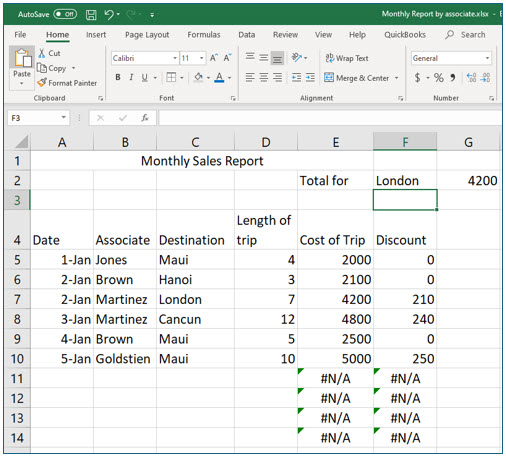The width and height of the screenshot is (506, 456).
Task: Toggle Italic formatting
Action: (x=131, y=78)
